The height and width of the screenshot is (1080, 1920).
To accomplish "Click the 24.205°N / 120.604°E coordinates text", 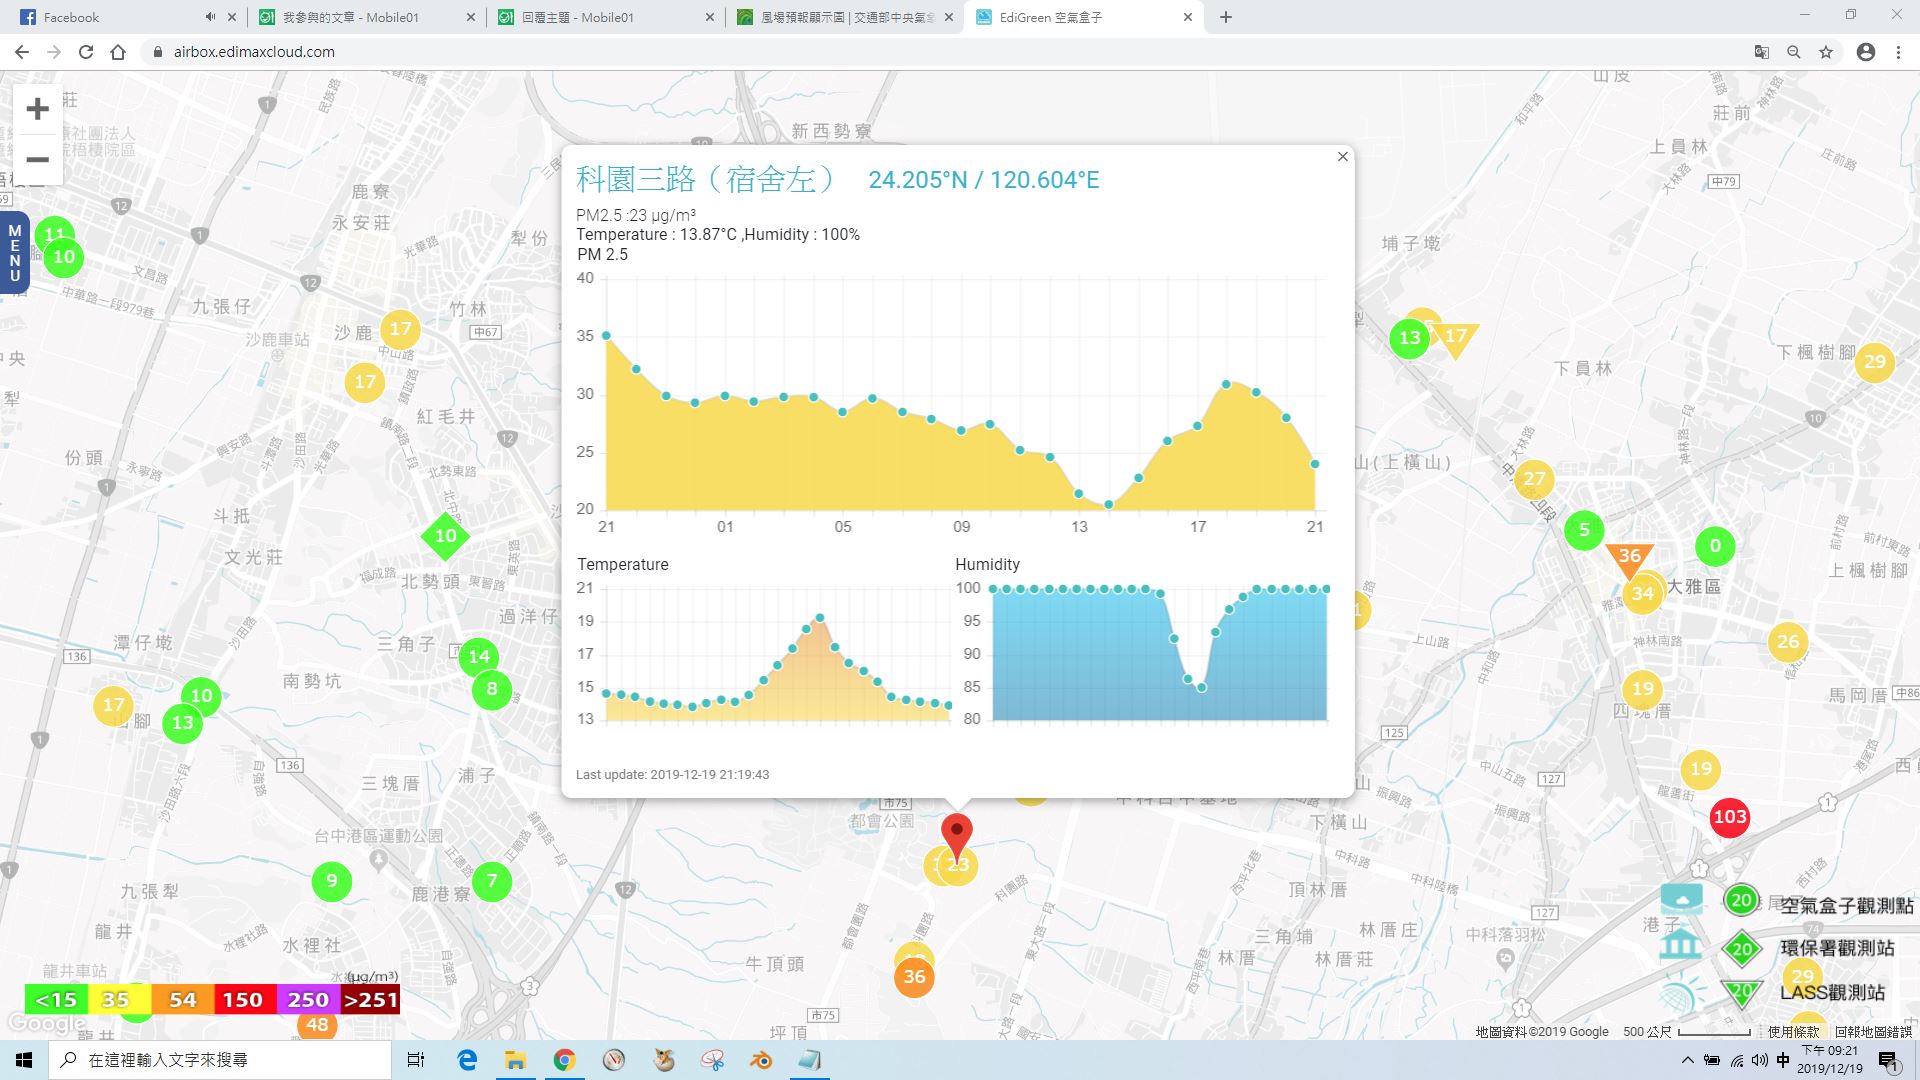I will pos(983,180).
